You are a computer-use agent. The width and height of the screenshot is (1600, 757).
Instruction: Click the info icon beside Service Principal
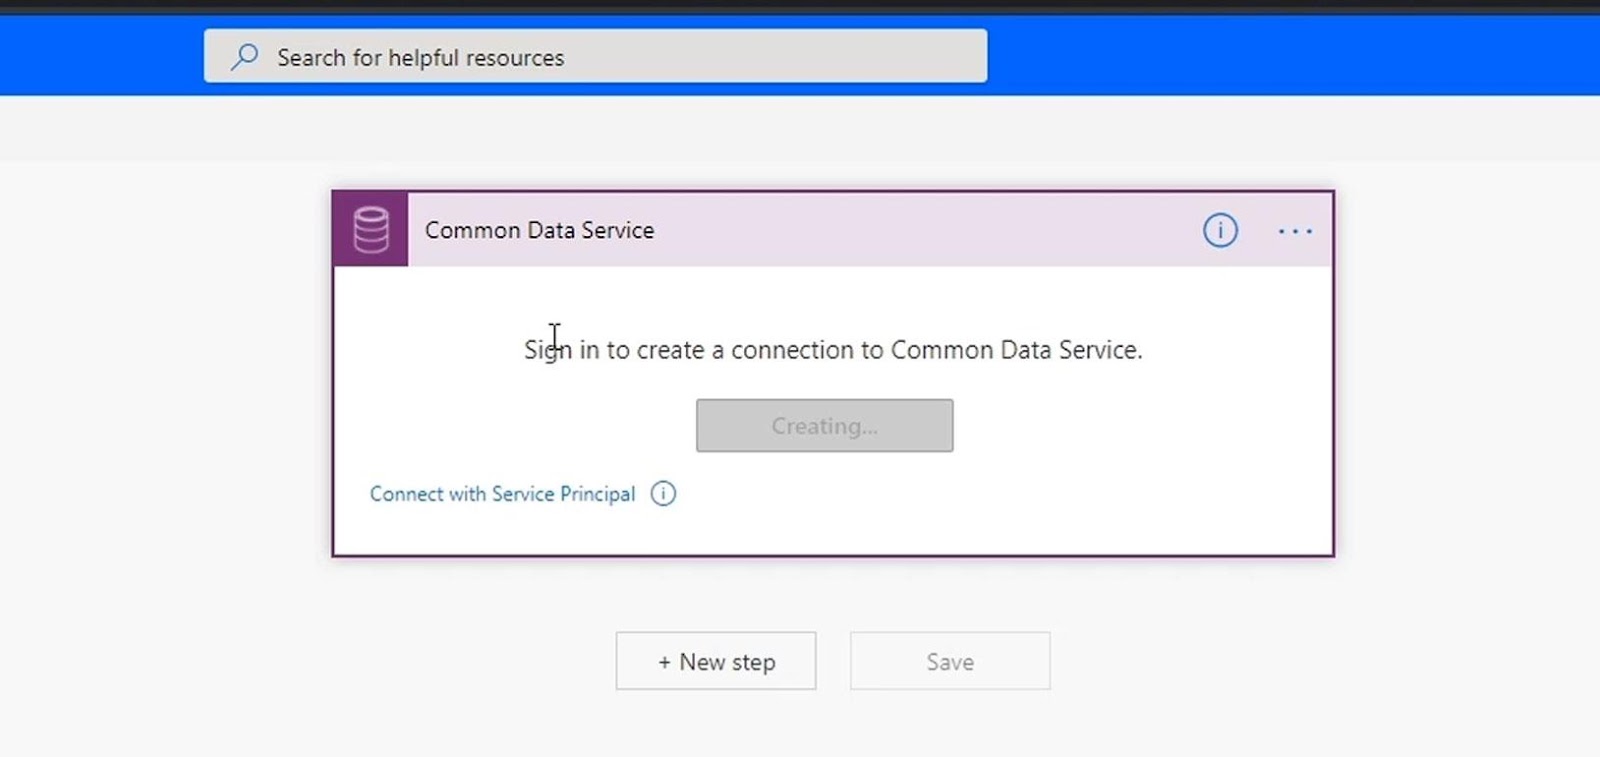(663, 493)
